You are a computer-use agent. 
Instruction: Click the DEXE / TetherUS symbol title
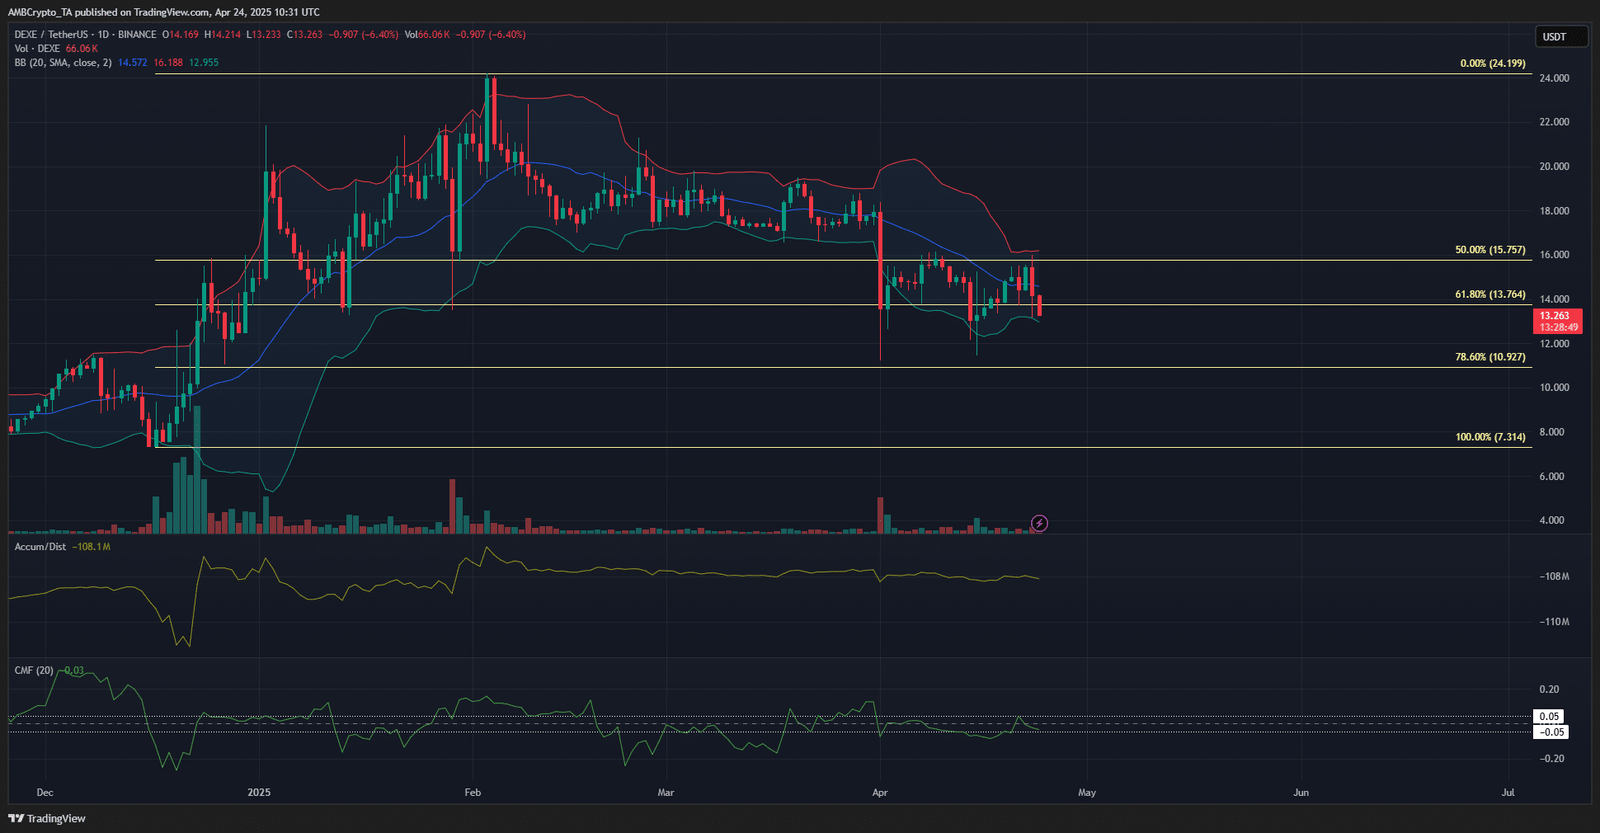(85, 34)
